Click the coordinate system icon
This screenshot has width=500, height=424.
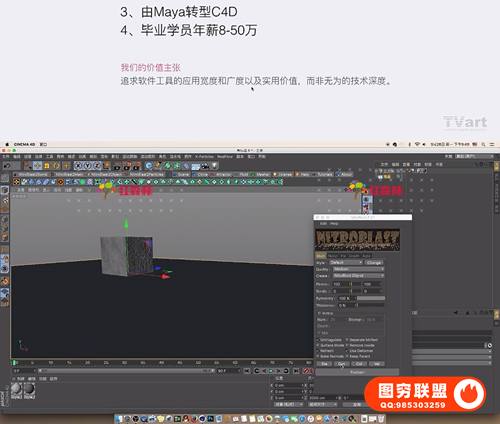click(x=106, y=166)
